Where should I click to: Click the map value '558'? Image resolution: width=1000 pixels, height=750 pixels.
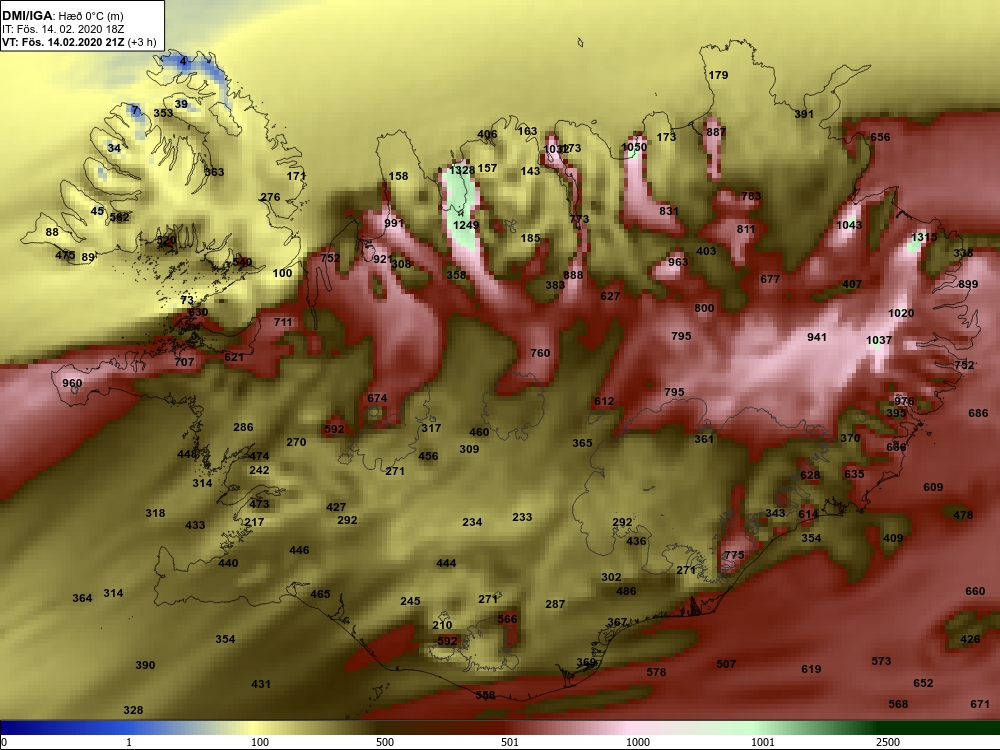coord(485,695)
